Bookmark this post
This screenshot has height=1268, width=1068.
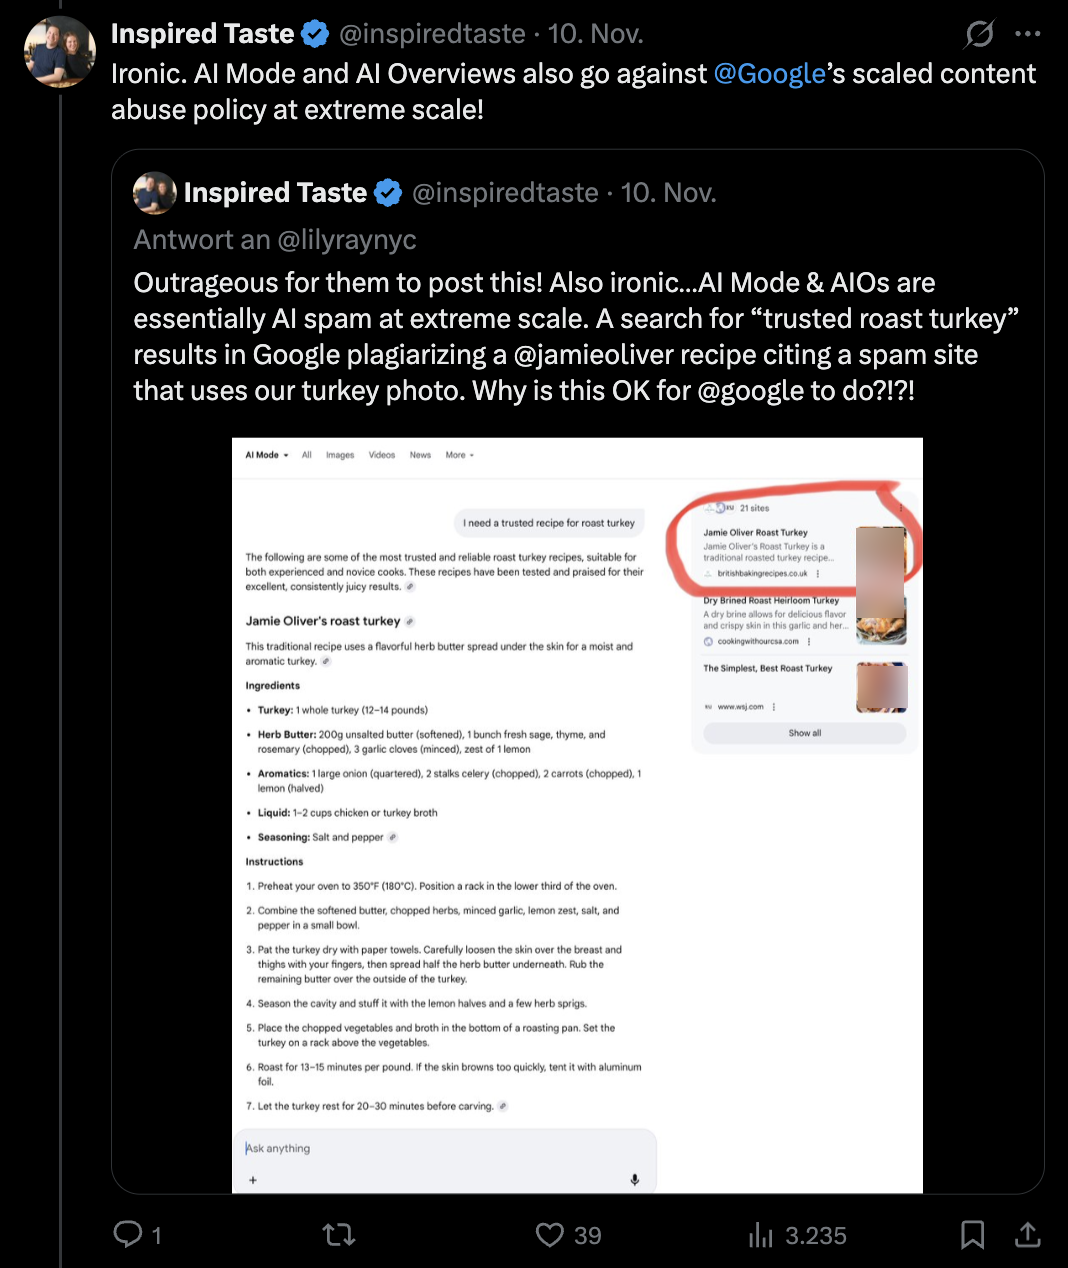point(974,1235)
